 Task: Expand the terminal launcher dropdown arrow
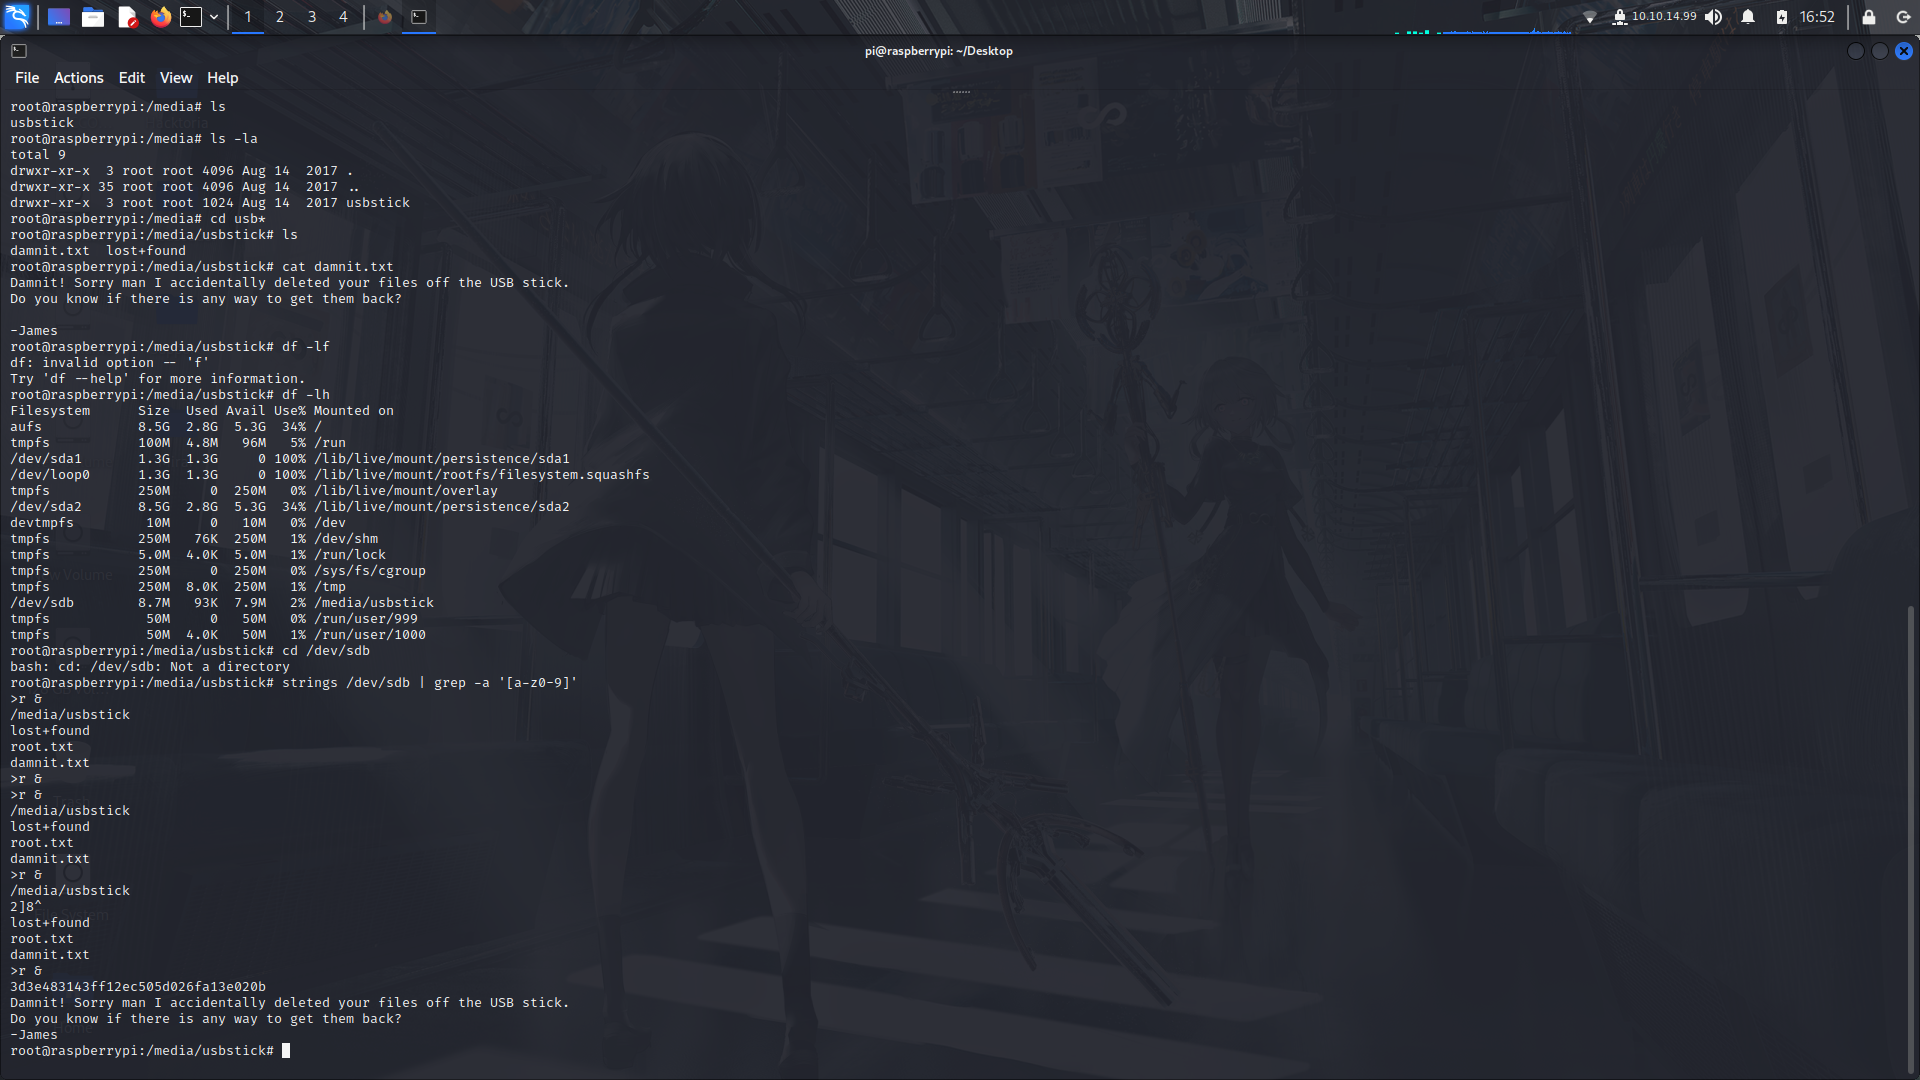214,17
